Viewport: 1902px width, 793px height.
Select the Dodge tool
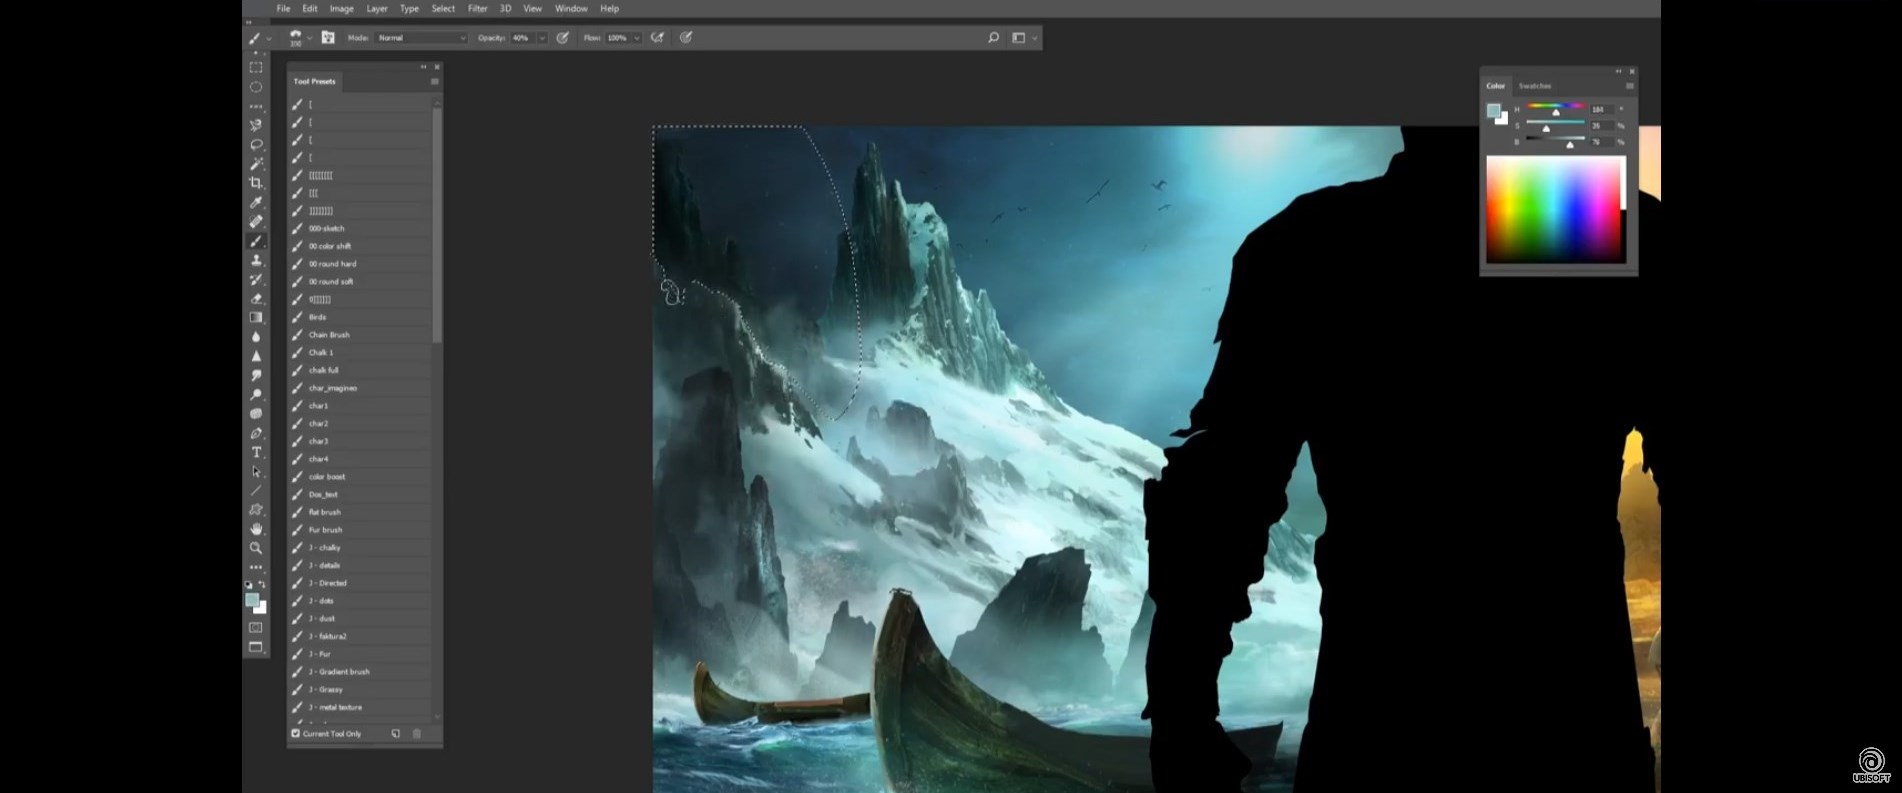(x=256, y=394)
